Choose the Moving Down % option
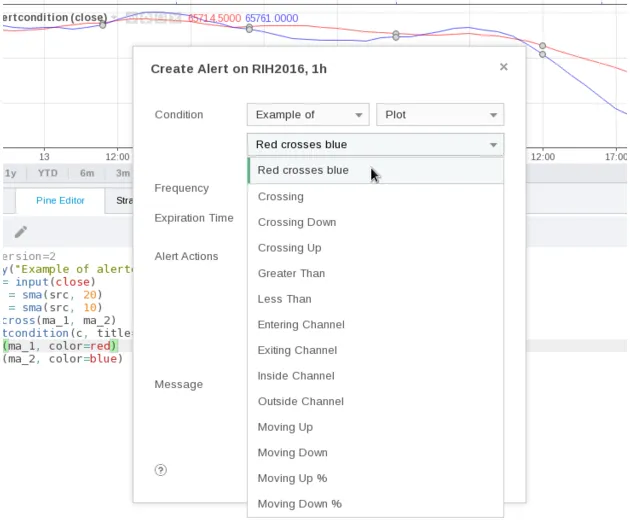Screen dimensions: 630x520 tap(299, 504)
